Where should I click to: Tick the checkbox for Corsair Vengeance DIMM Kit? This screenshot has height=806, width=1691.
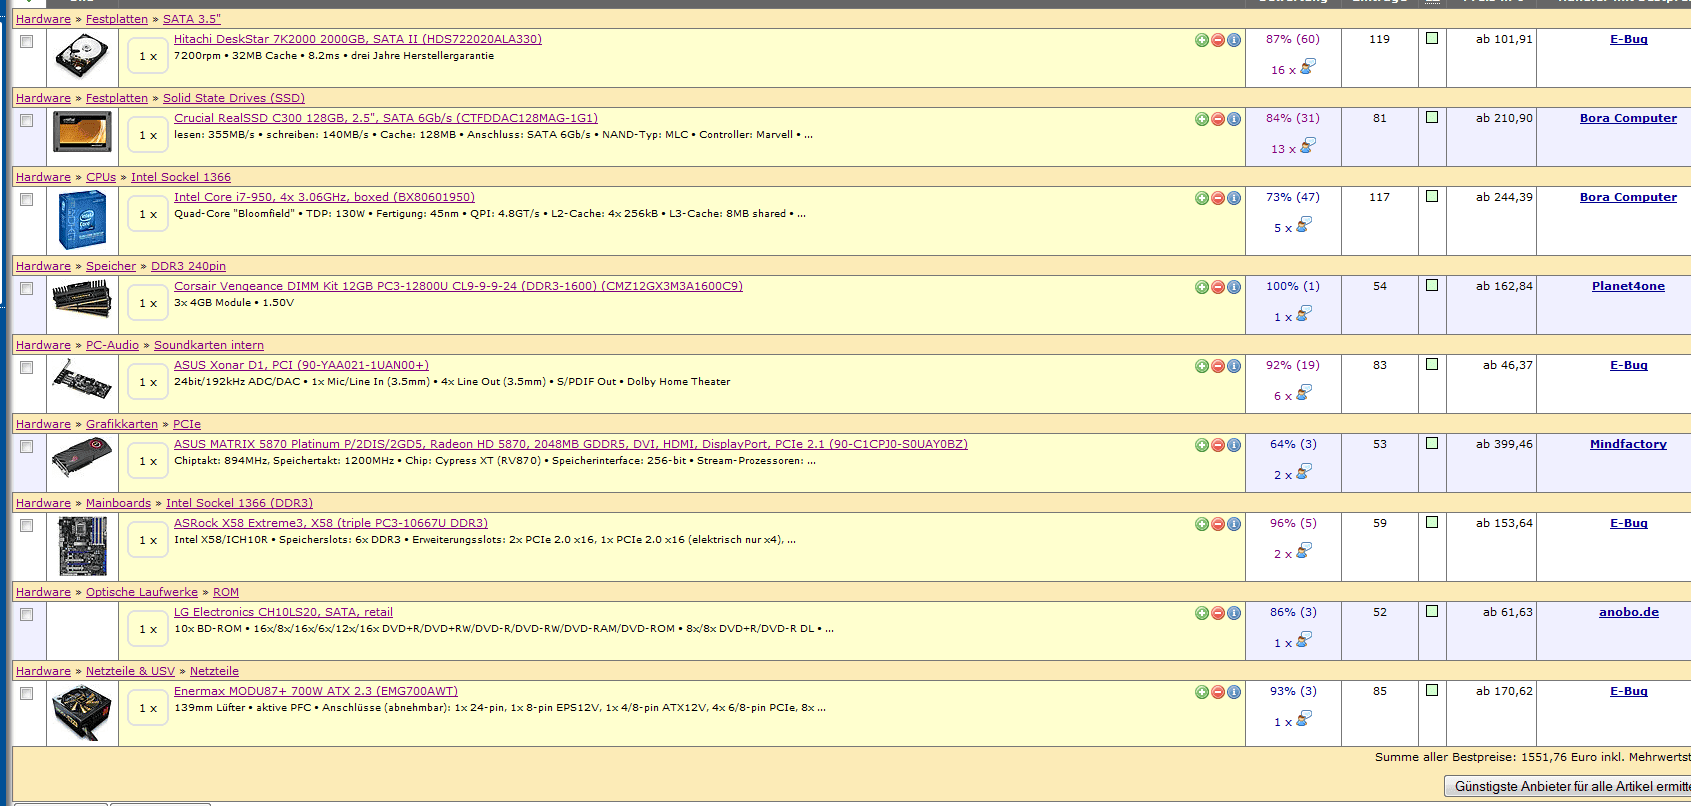click(x=27, y=288)
